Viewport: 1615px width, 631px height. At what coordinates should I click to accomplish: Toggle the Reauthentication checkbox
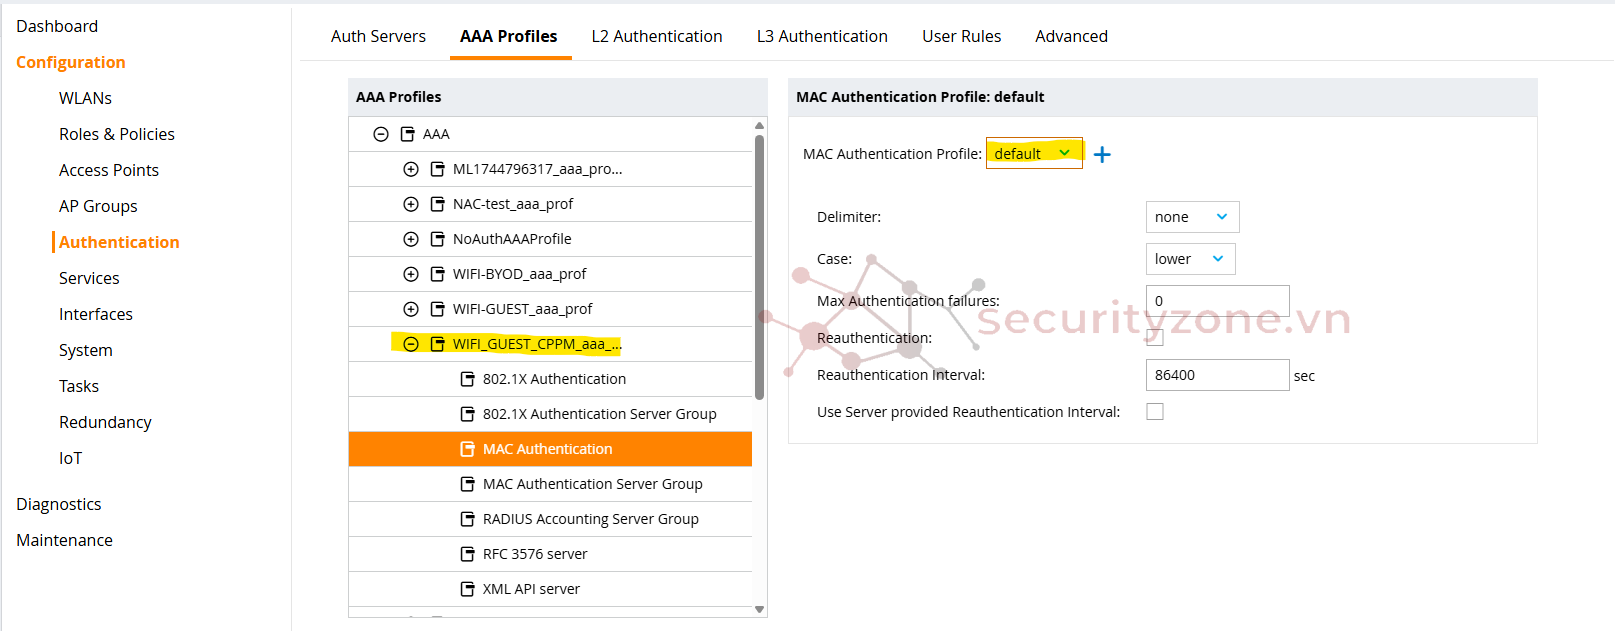(1155, 338)
